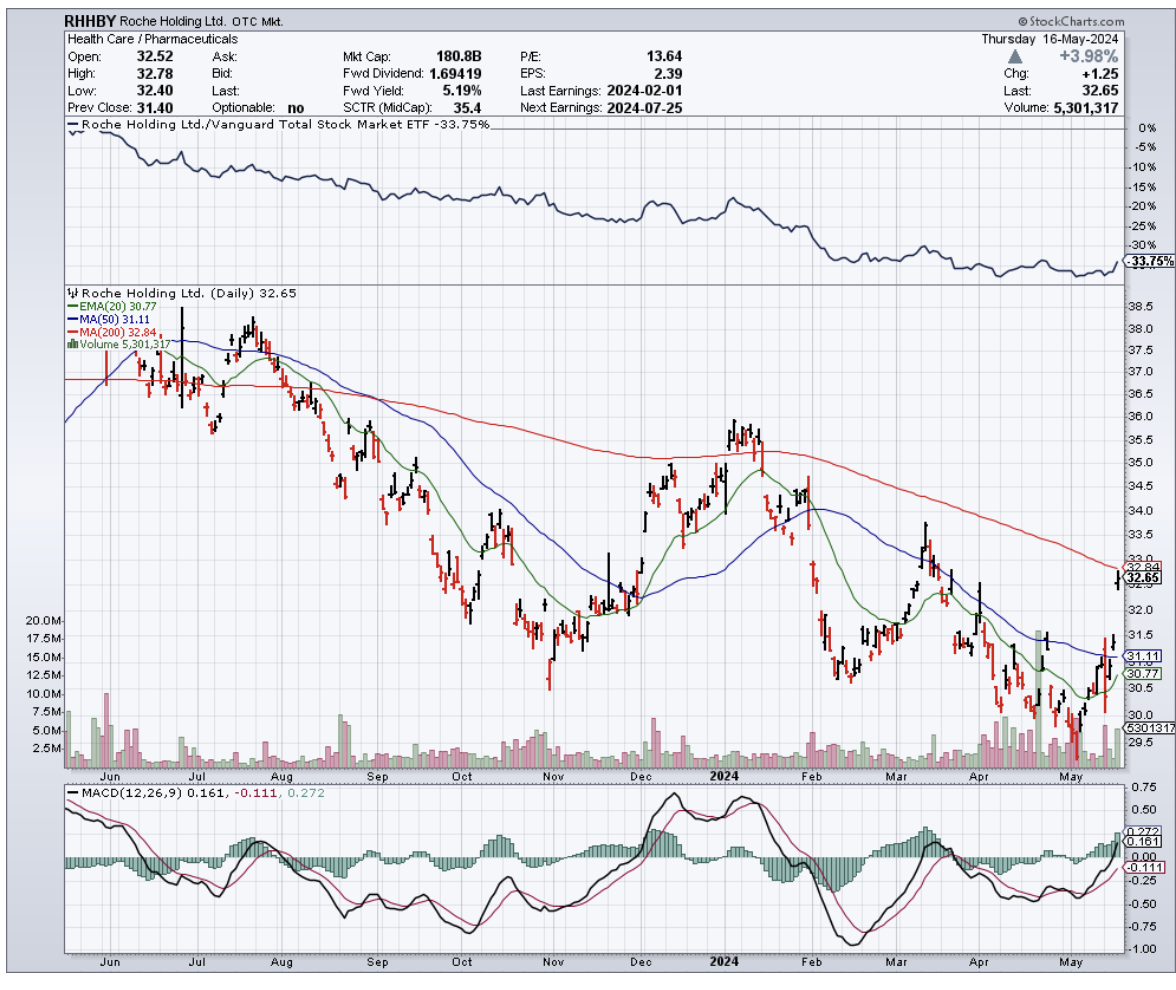Click the blue 31.11 MA(50) axis tag

[1140, 656]
